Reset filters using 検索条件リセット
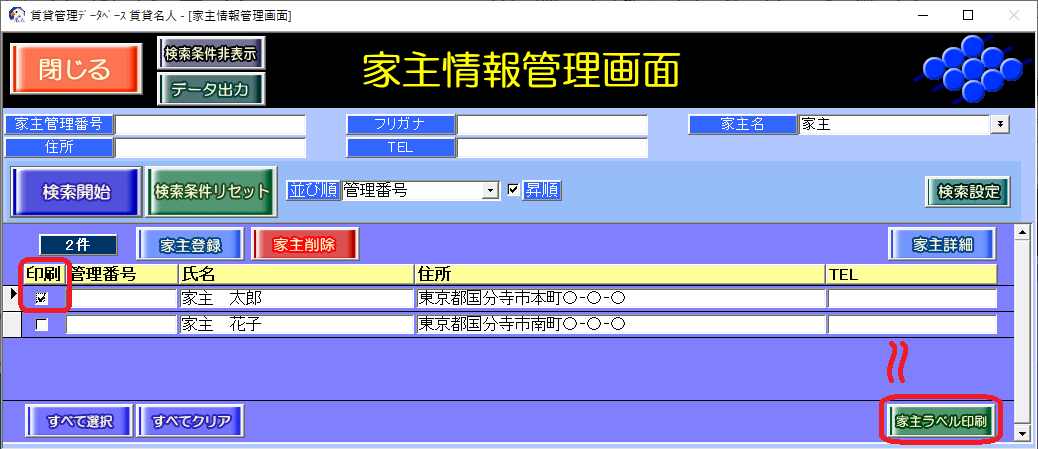The height and width of the screenshot is (449, 1038). [211, 191]
